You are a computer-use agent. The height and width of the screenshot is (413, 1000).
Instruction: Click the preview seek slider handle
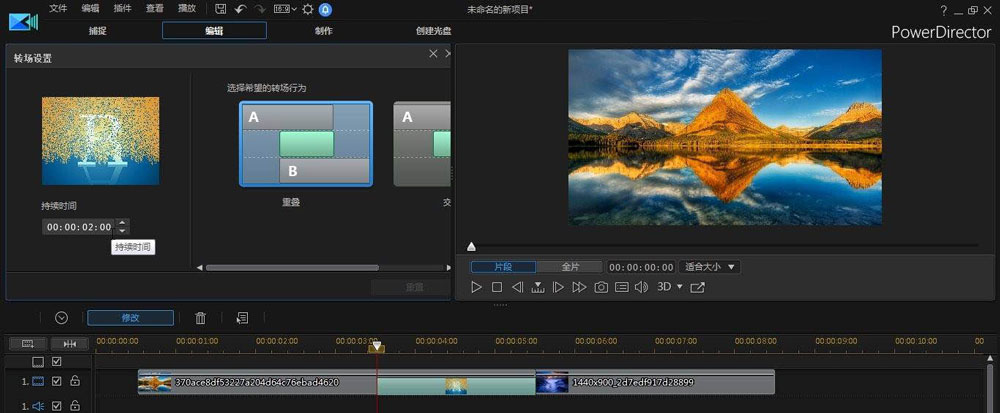point(472,246)
